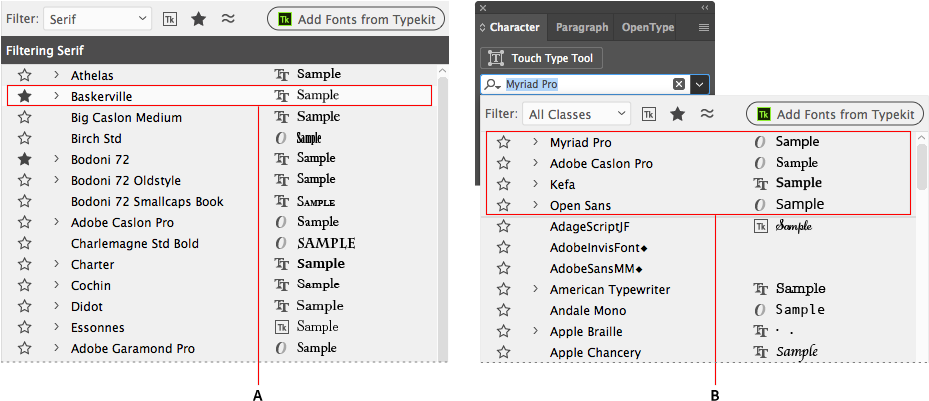The image size is (929, 401).
Task: Cycle Character panel display options arrows
Action: point(482,27)
